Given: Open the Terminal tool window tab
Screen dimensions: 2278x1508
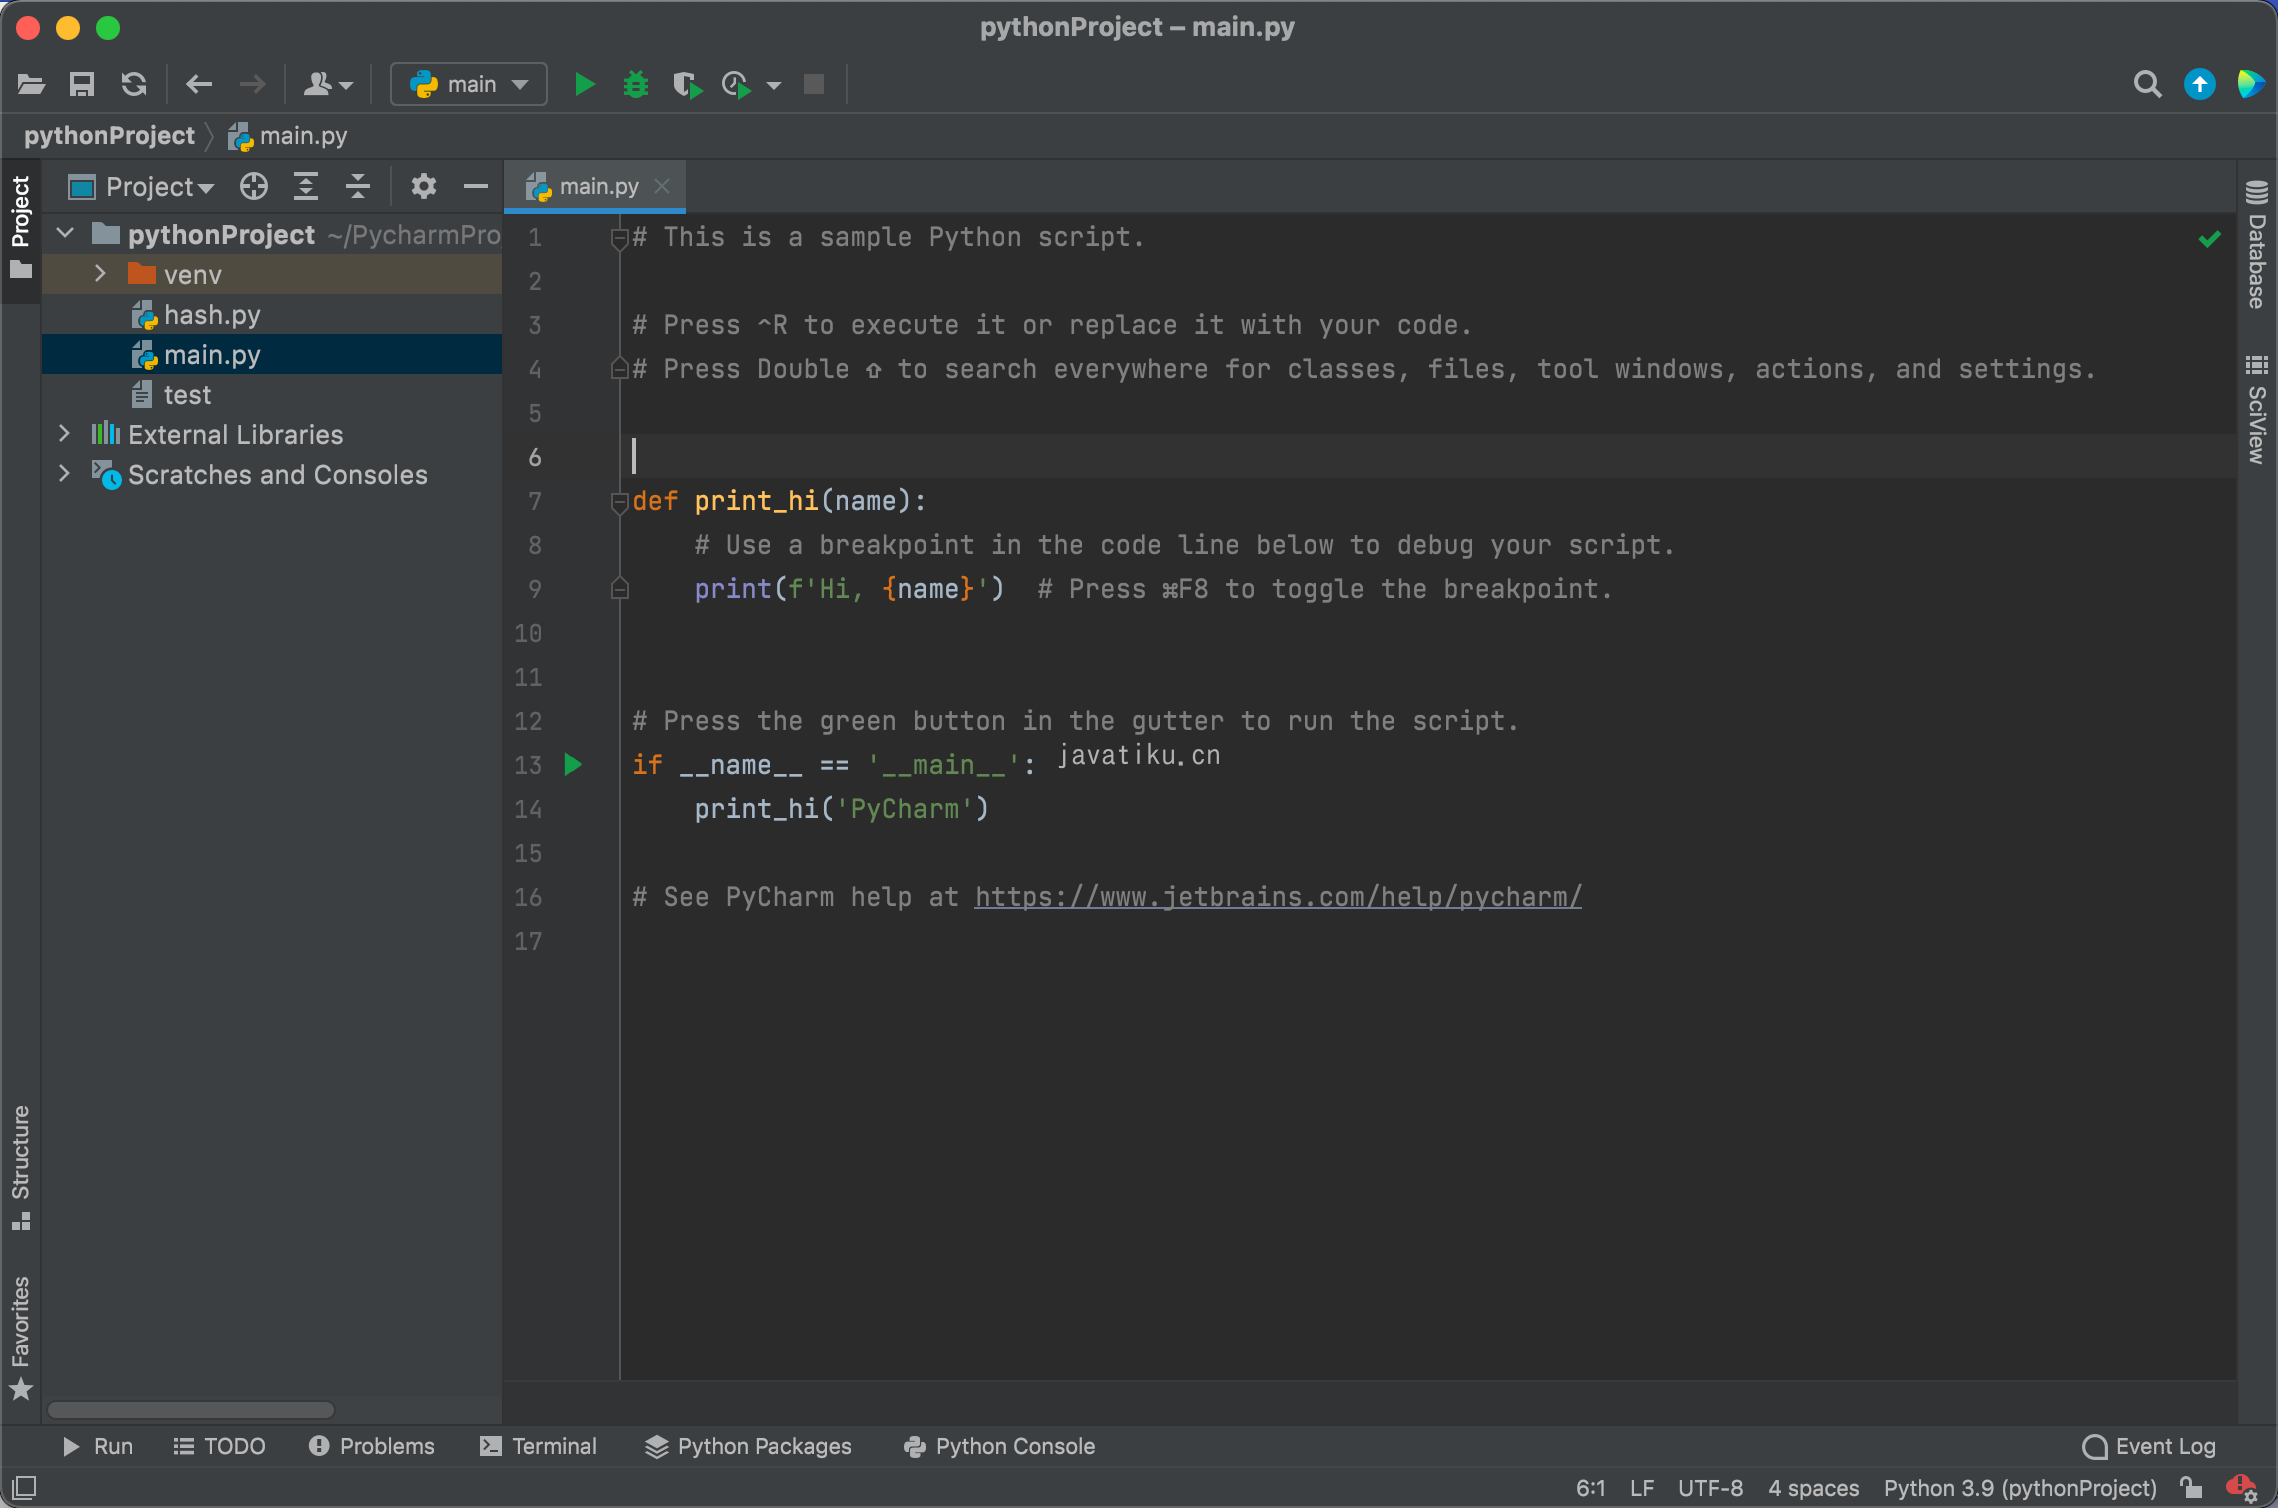Looking at the screenshot, I should tap(538, 1447).
